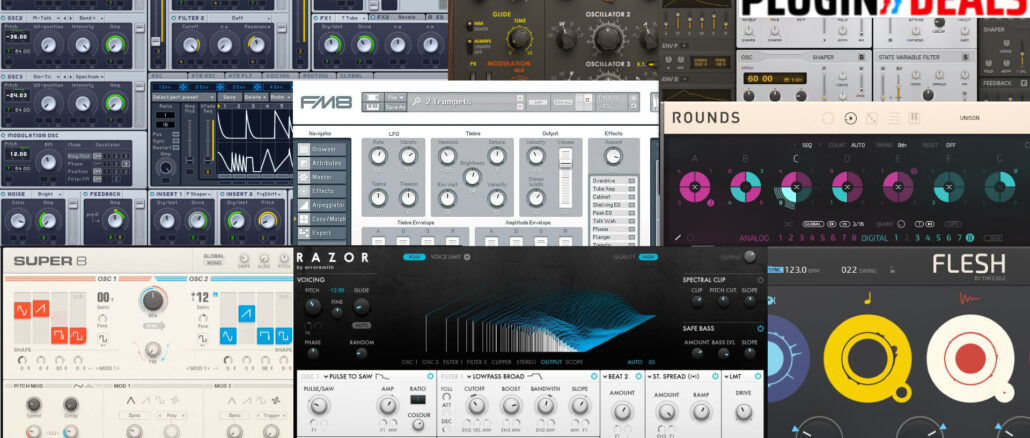Viewport: 1030px width, 438px height.
Task: Open the File dropdown in FM8
Action: coord(395,97)
